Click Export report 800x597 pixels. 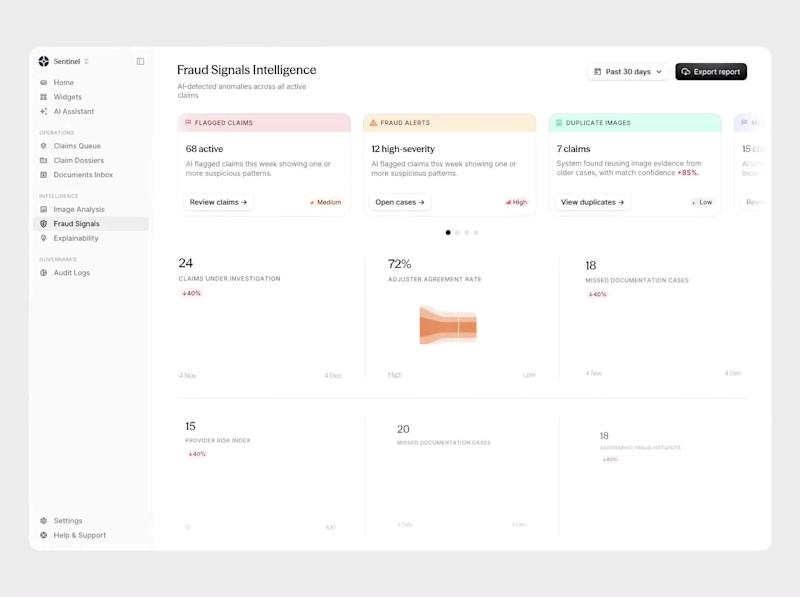[710, 71]
